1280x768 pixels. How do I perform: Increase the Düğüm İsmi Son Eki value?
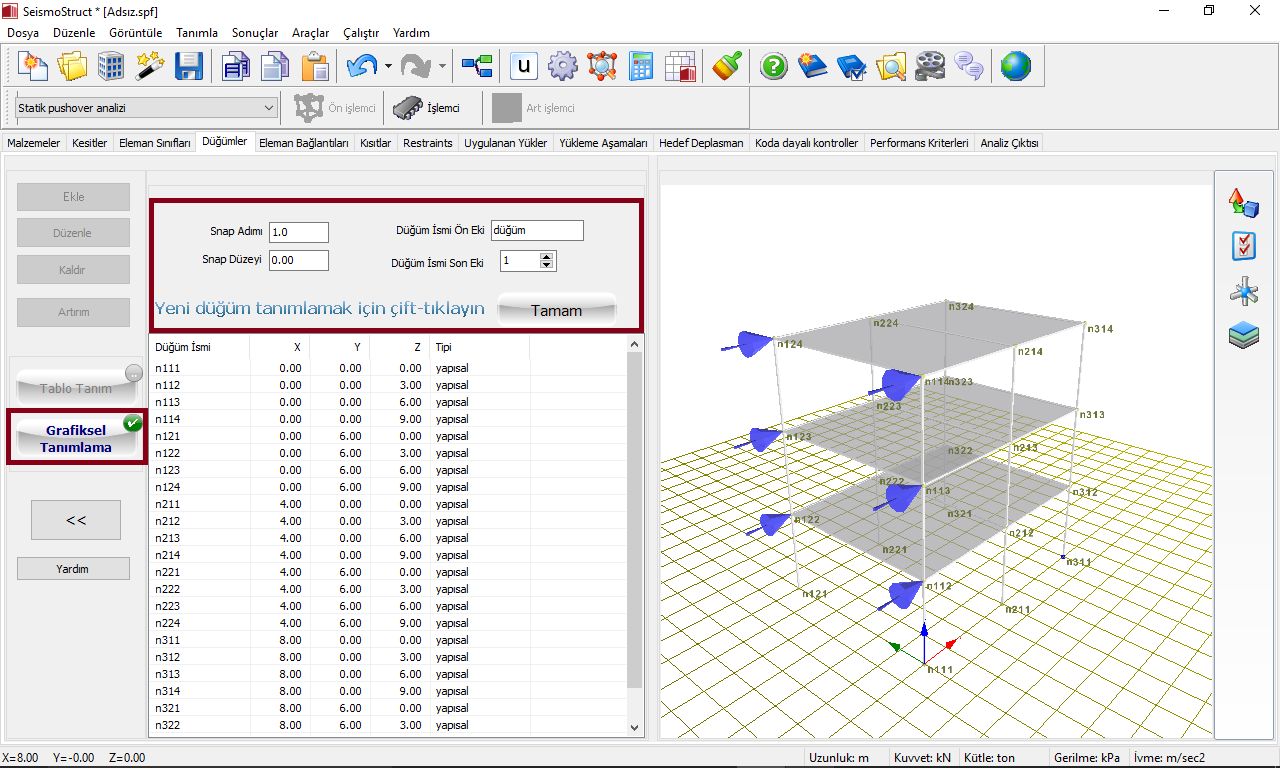pos(546,257)
